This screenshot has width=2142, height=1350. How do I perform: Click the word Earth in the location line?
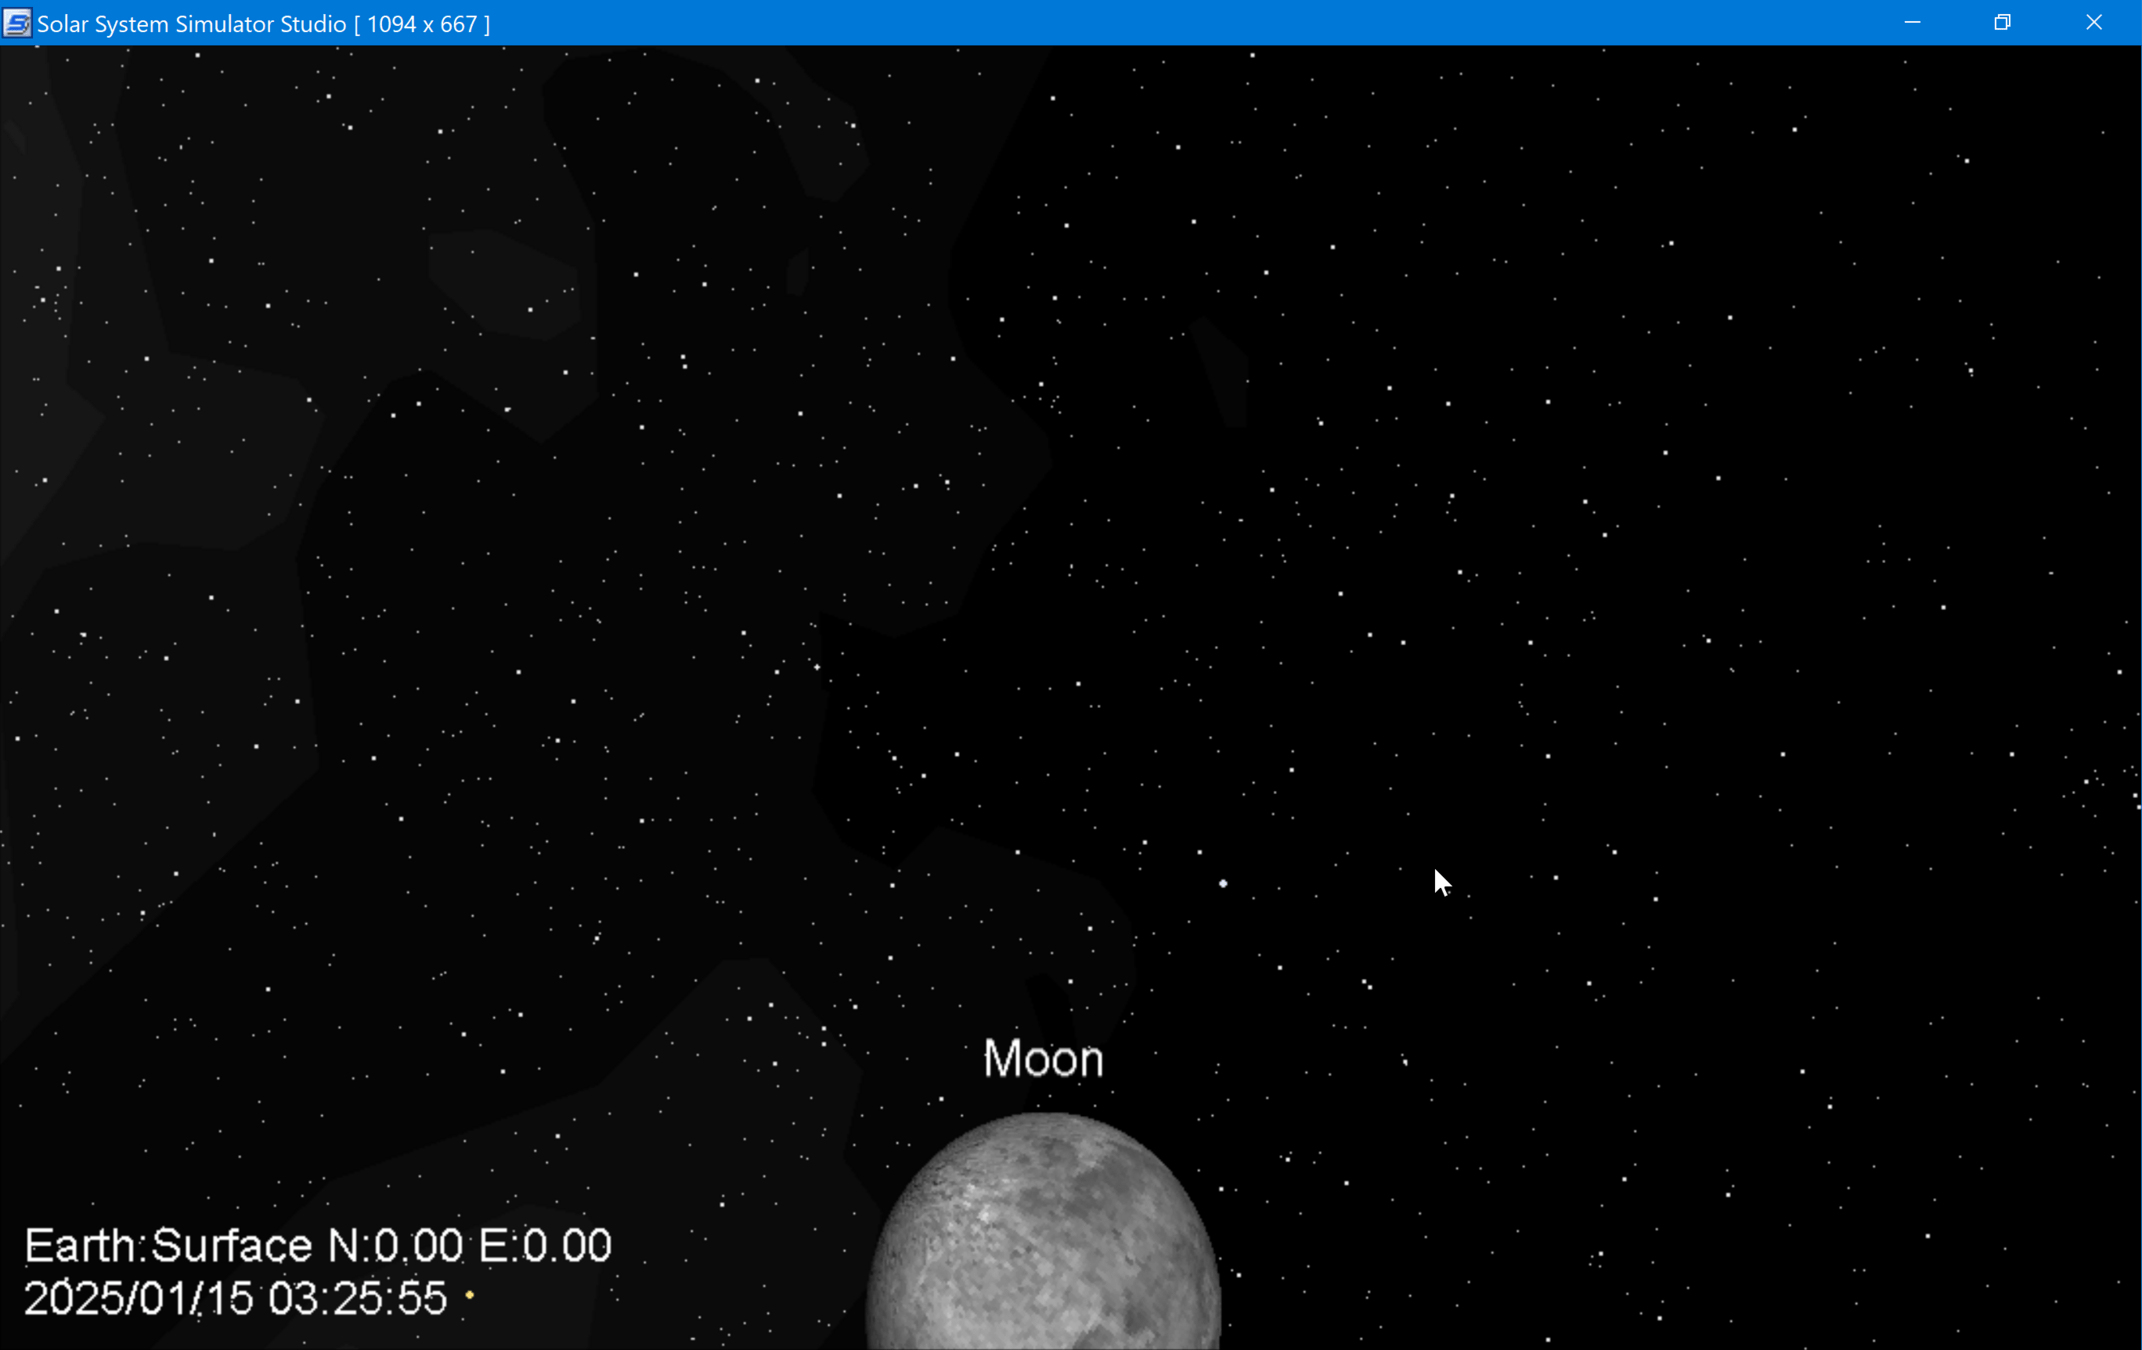click(x=80, y=1246)
